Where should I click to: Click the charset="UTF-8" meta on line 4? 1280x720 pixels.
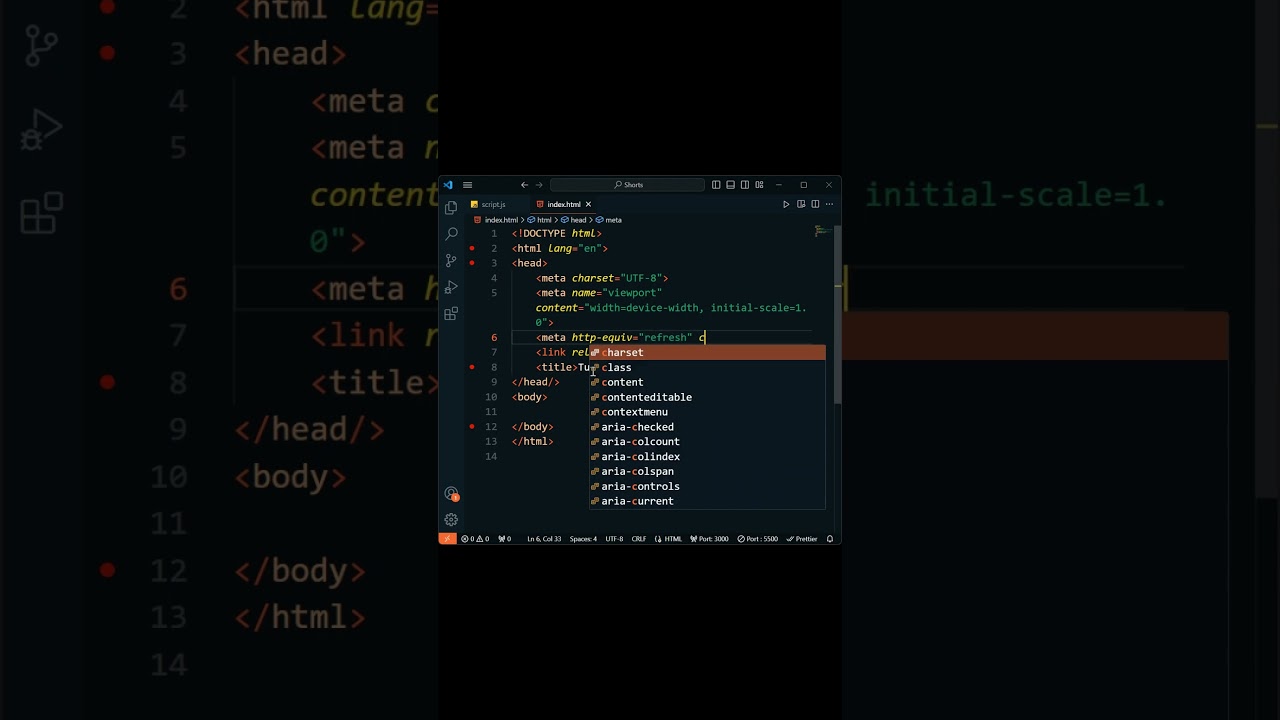[602, 278]
